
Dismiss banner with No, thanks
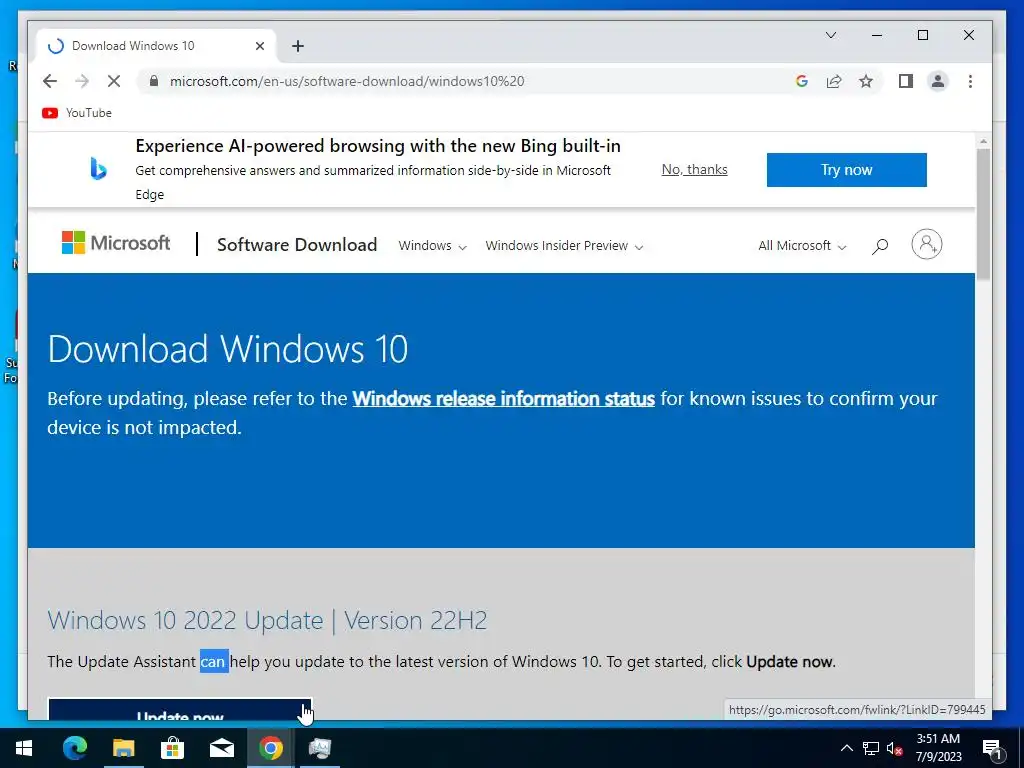[694, 169]
